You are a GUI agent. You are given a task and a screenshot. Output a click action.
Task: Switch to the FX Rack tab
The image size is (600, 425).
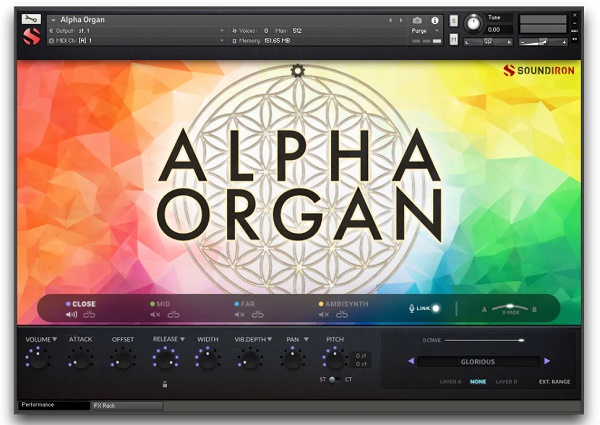127,405
